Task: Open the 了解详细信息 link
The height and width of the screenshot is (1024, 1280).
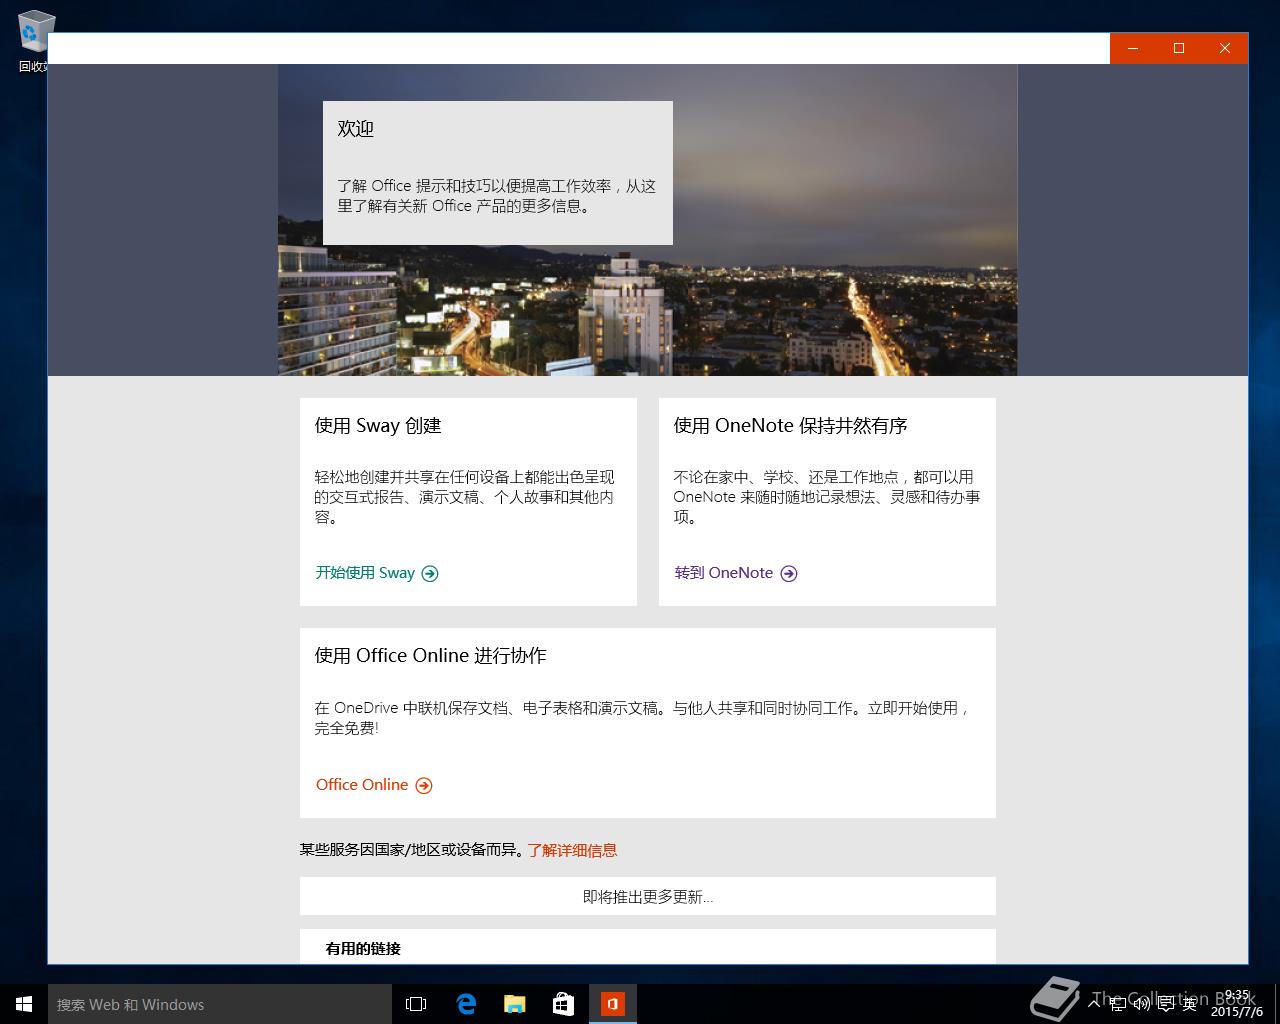Action: tap(572, 850)
